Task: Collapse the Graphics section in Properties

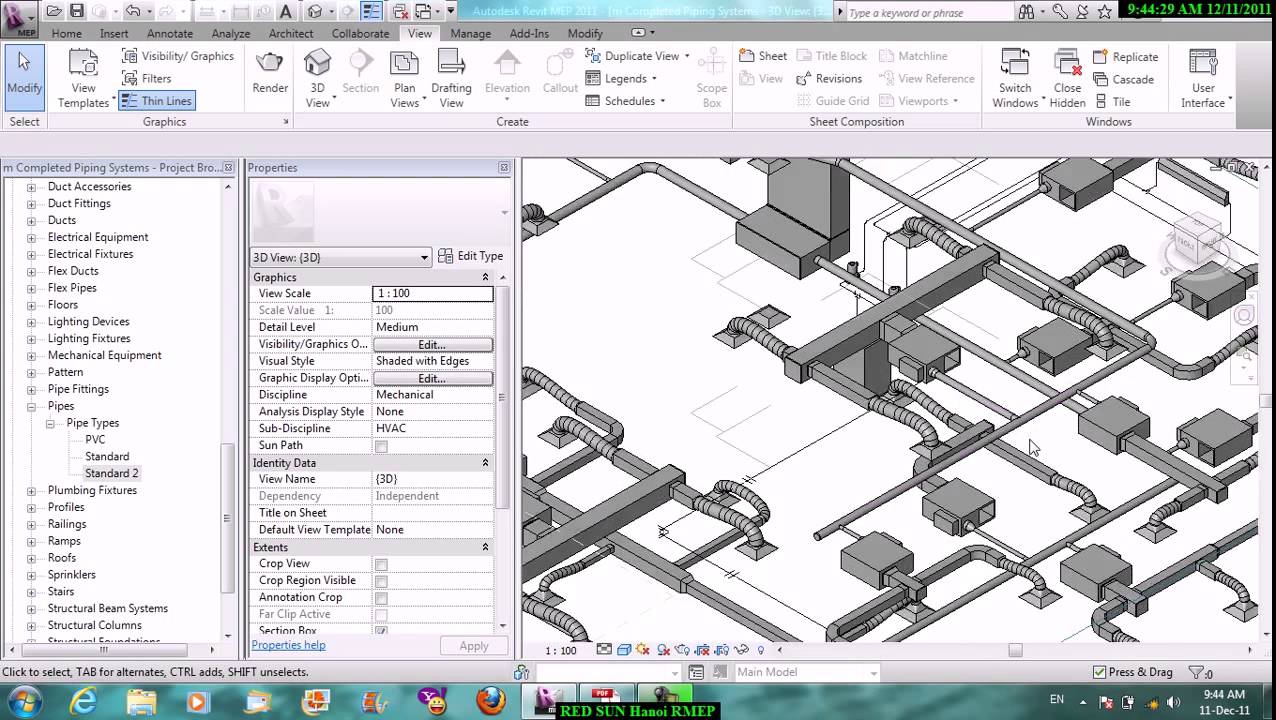Action: coord(485,277)
